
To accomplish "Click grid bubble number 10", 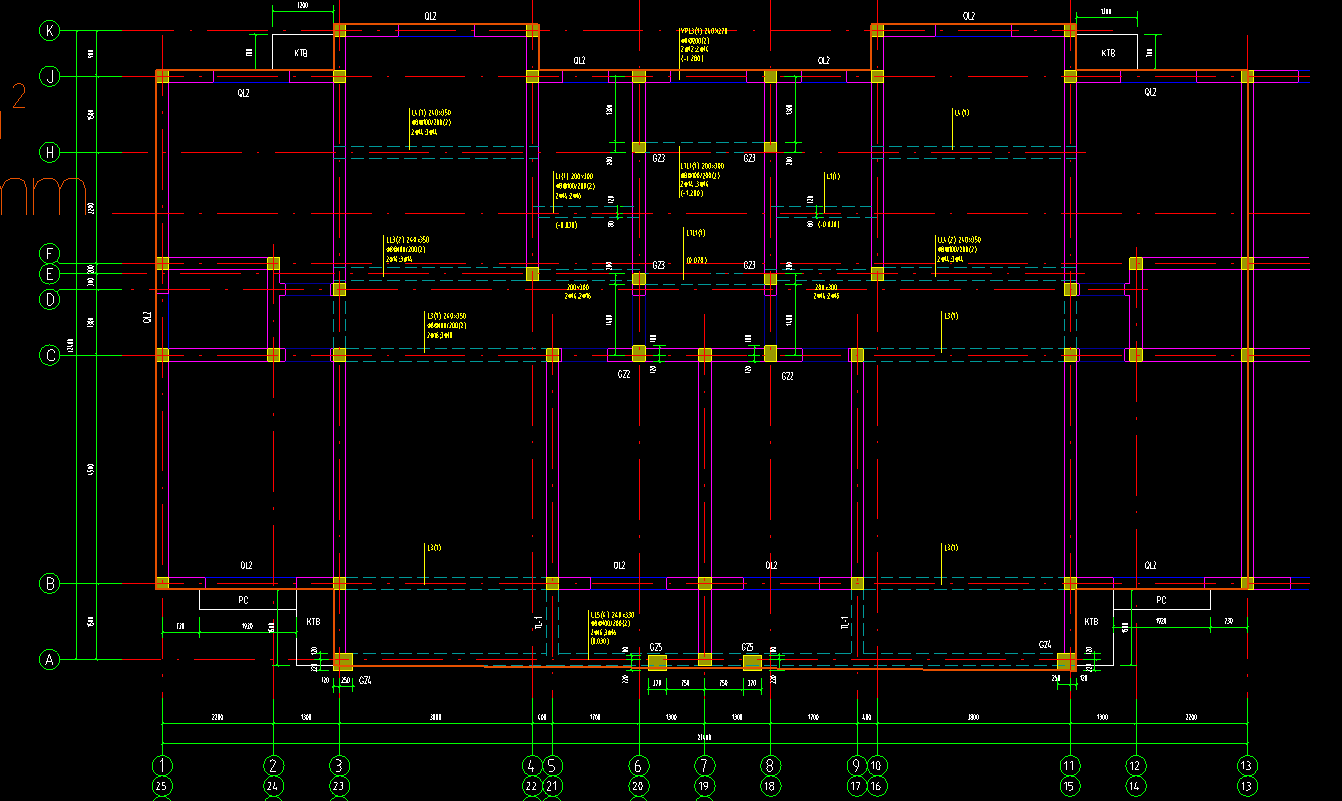I will coord(878,765).
